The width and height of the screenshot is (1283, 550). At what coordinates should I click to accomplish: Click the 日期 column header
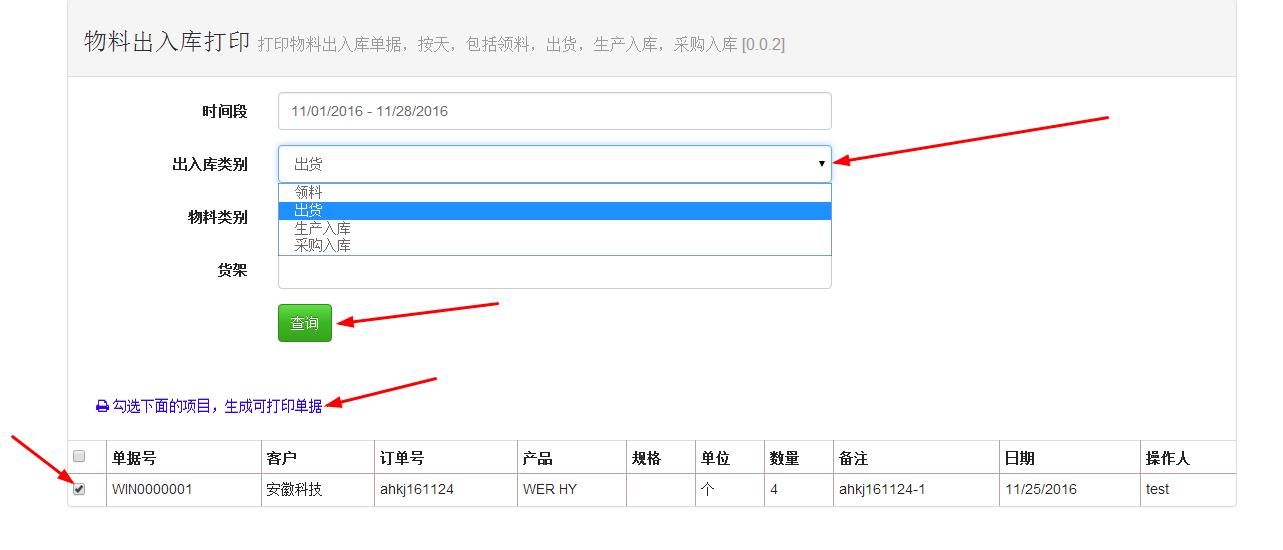[x=1020, y=458]
